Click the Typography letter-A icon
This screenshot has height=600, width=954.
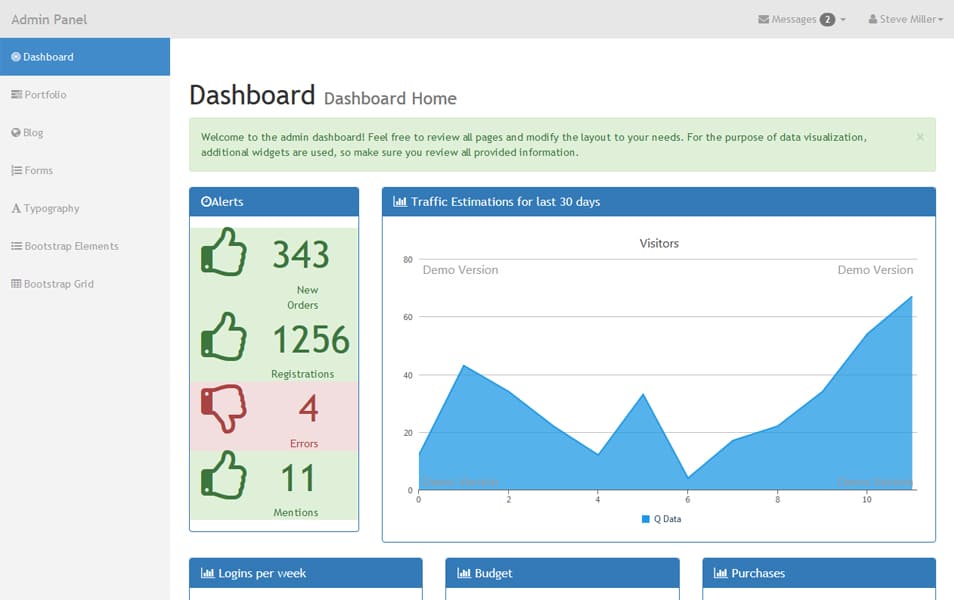pyautogui.click(x=15, y=208)
